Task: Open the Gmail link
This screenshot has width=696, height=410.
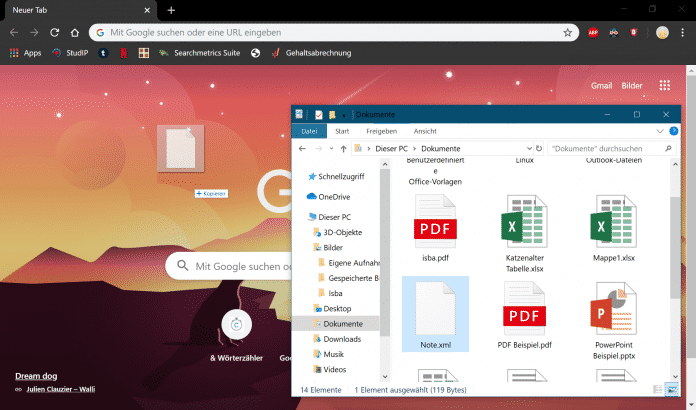Action: click(601, 86)
